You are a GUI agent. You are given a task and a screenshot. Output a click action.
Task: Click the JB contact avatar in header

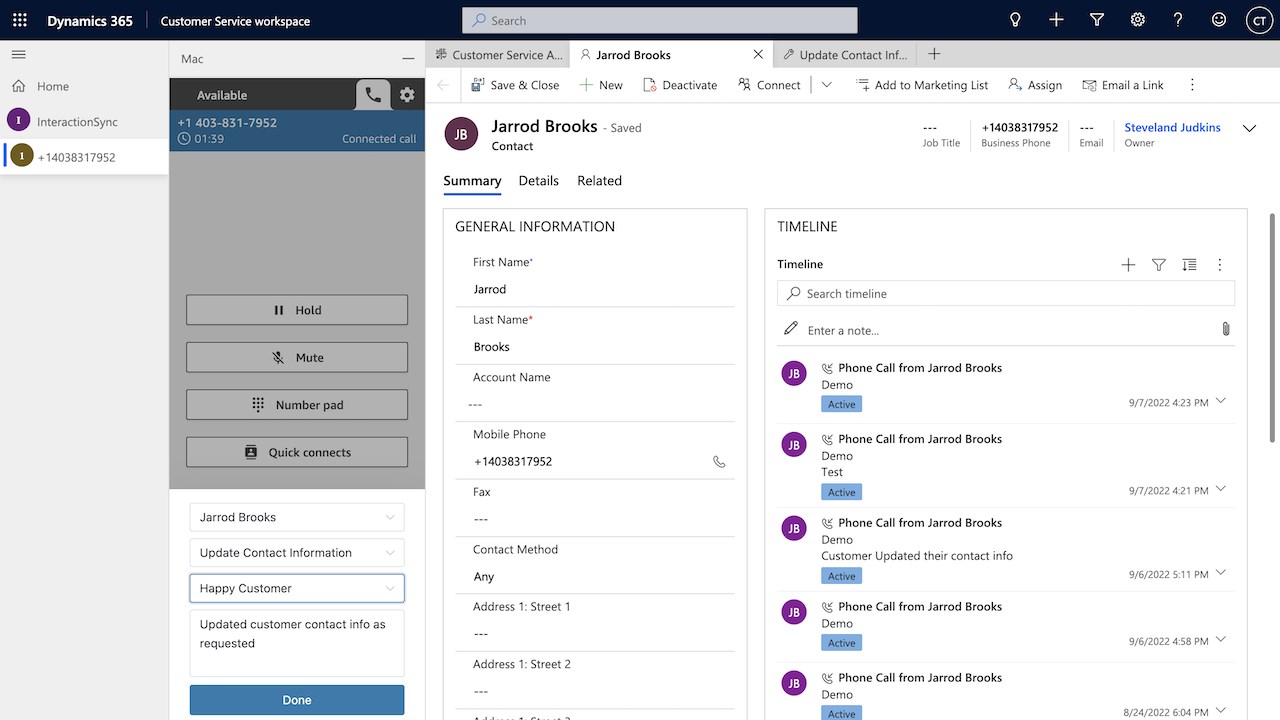pos(461,134)
